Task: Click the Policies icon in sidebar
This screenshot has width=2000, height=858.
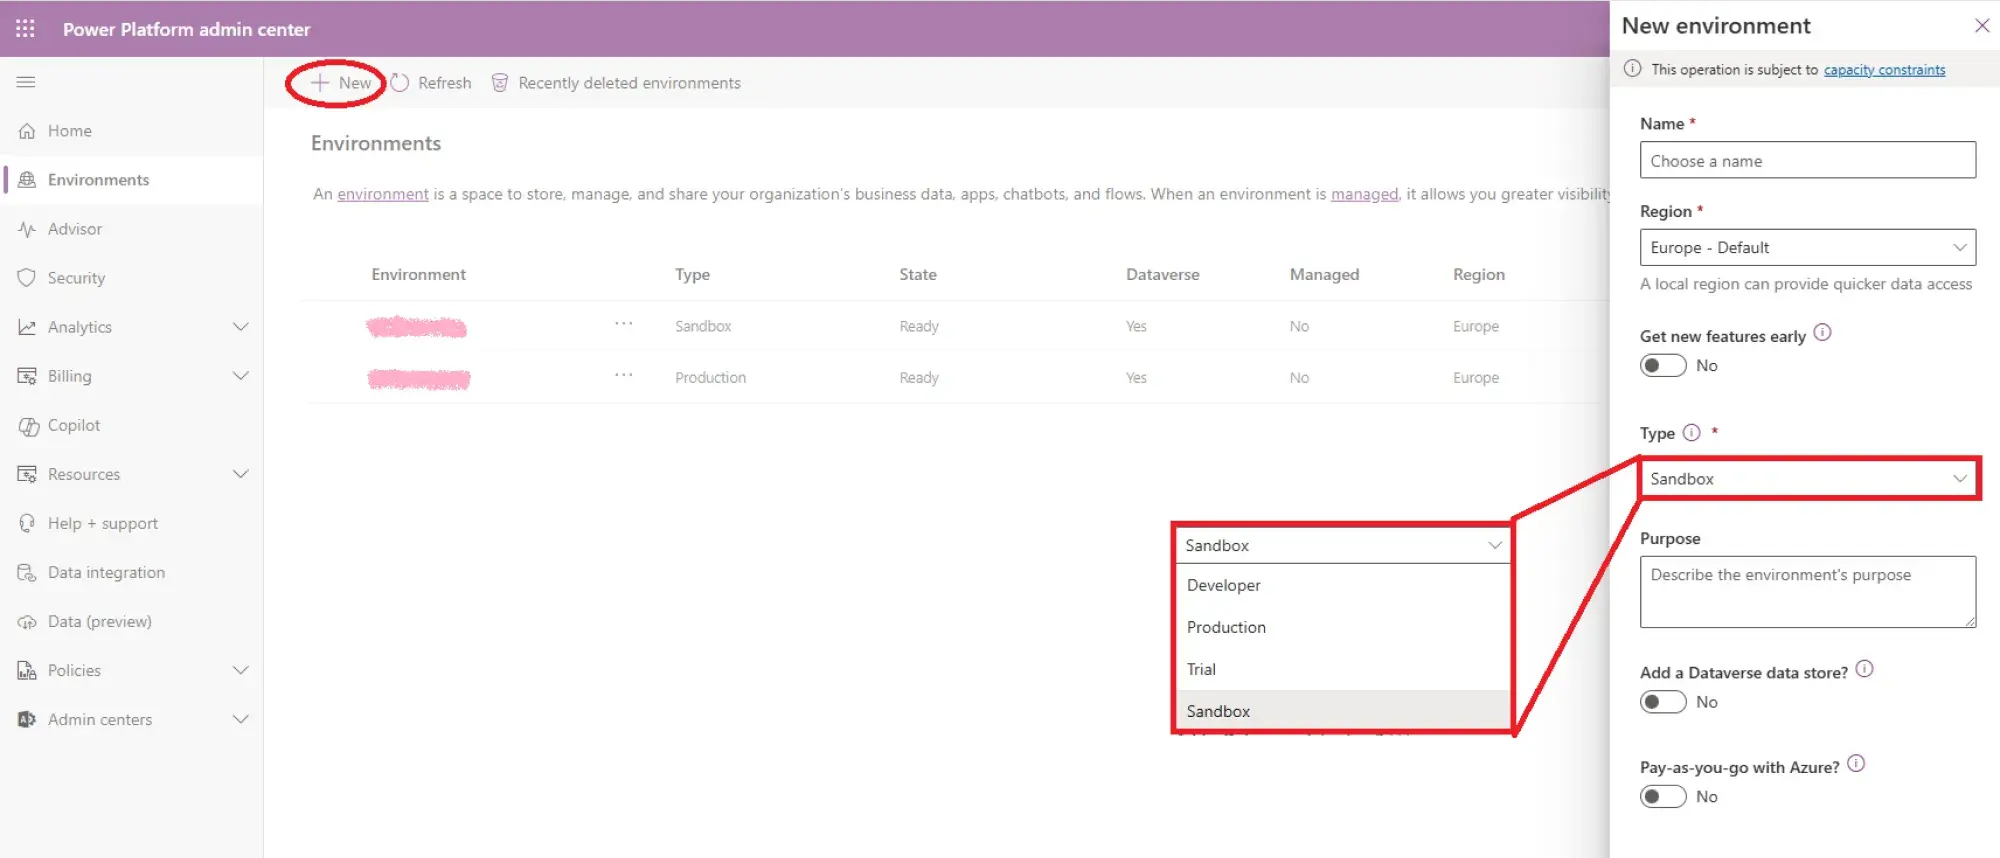Action: (27, 670)
